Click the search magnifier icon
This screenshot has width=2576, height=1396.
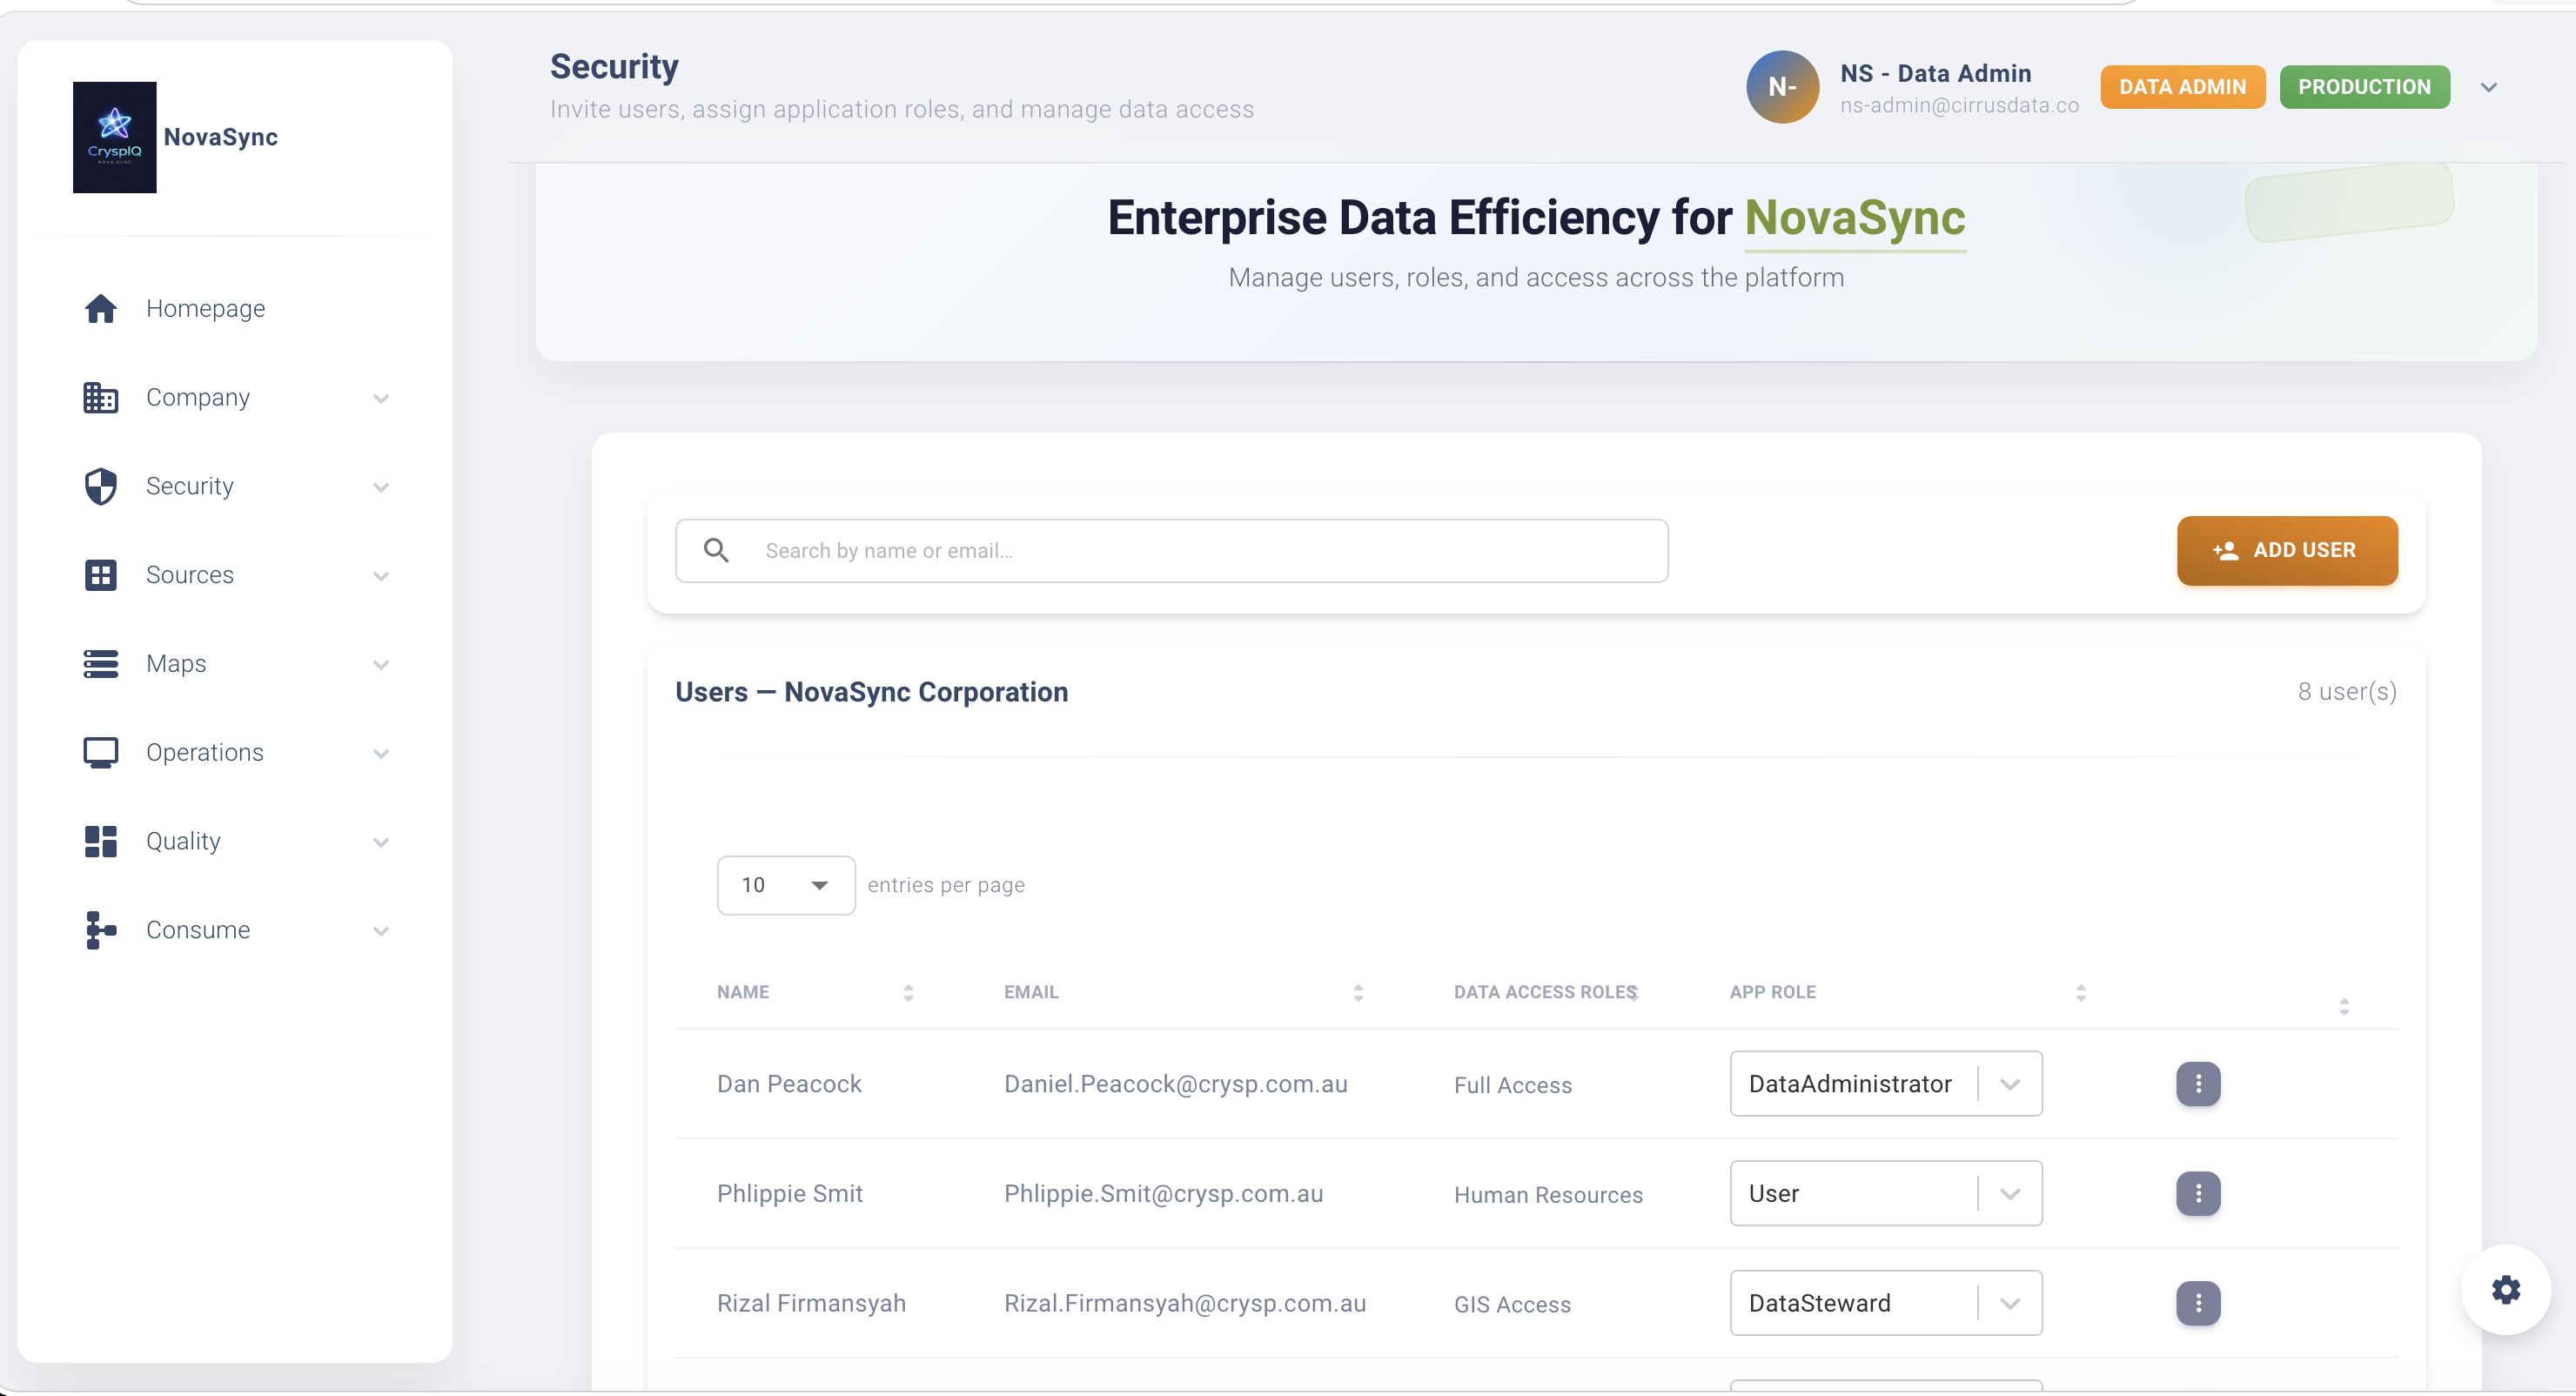tap(716, 550)
